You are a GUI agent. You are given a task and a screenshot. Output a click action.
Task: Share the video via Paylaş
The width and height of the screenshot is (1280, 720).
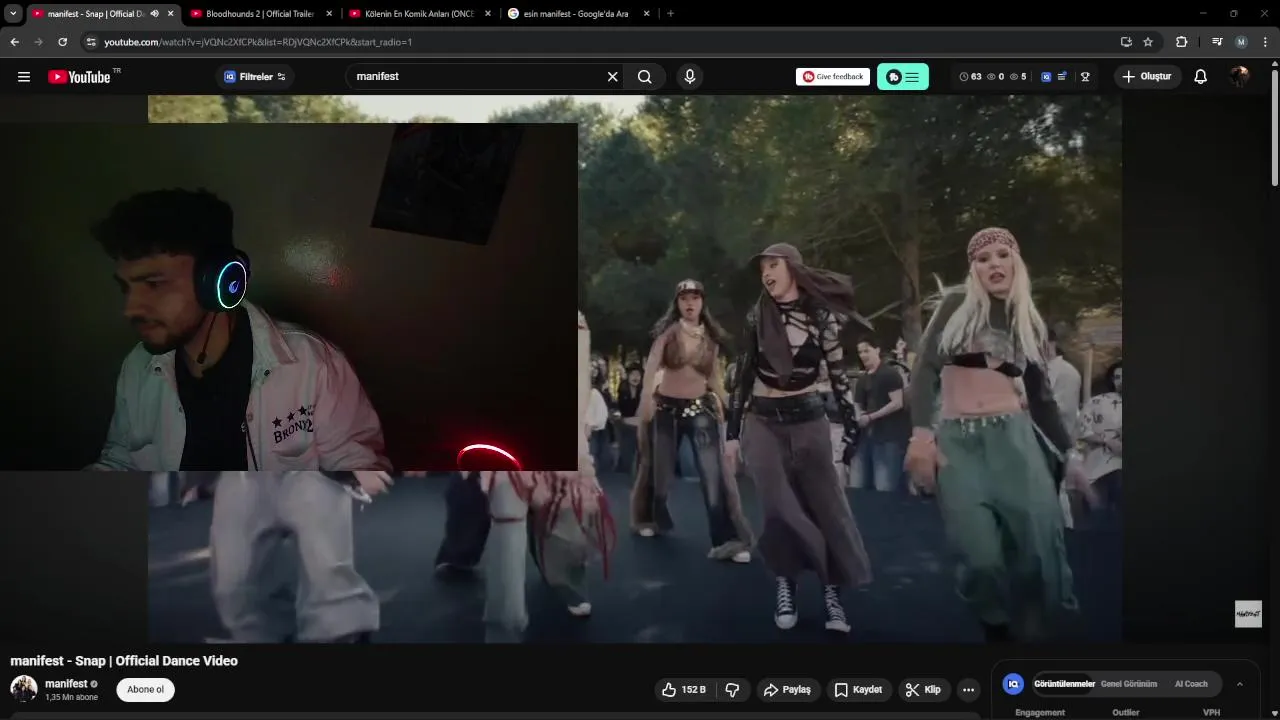point(787,690)
